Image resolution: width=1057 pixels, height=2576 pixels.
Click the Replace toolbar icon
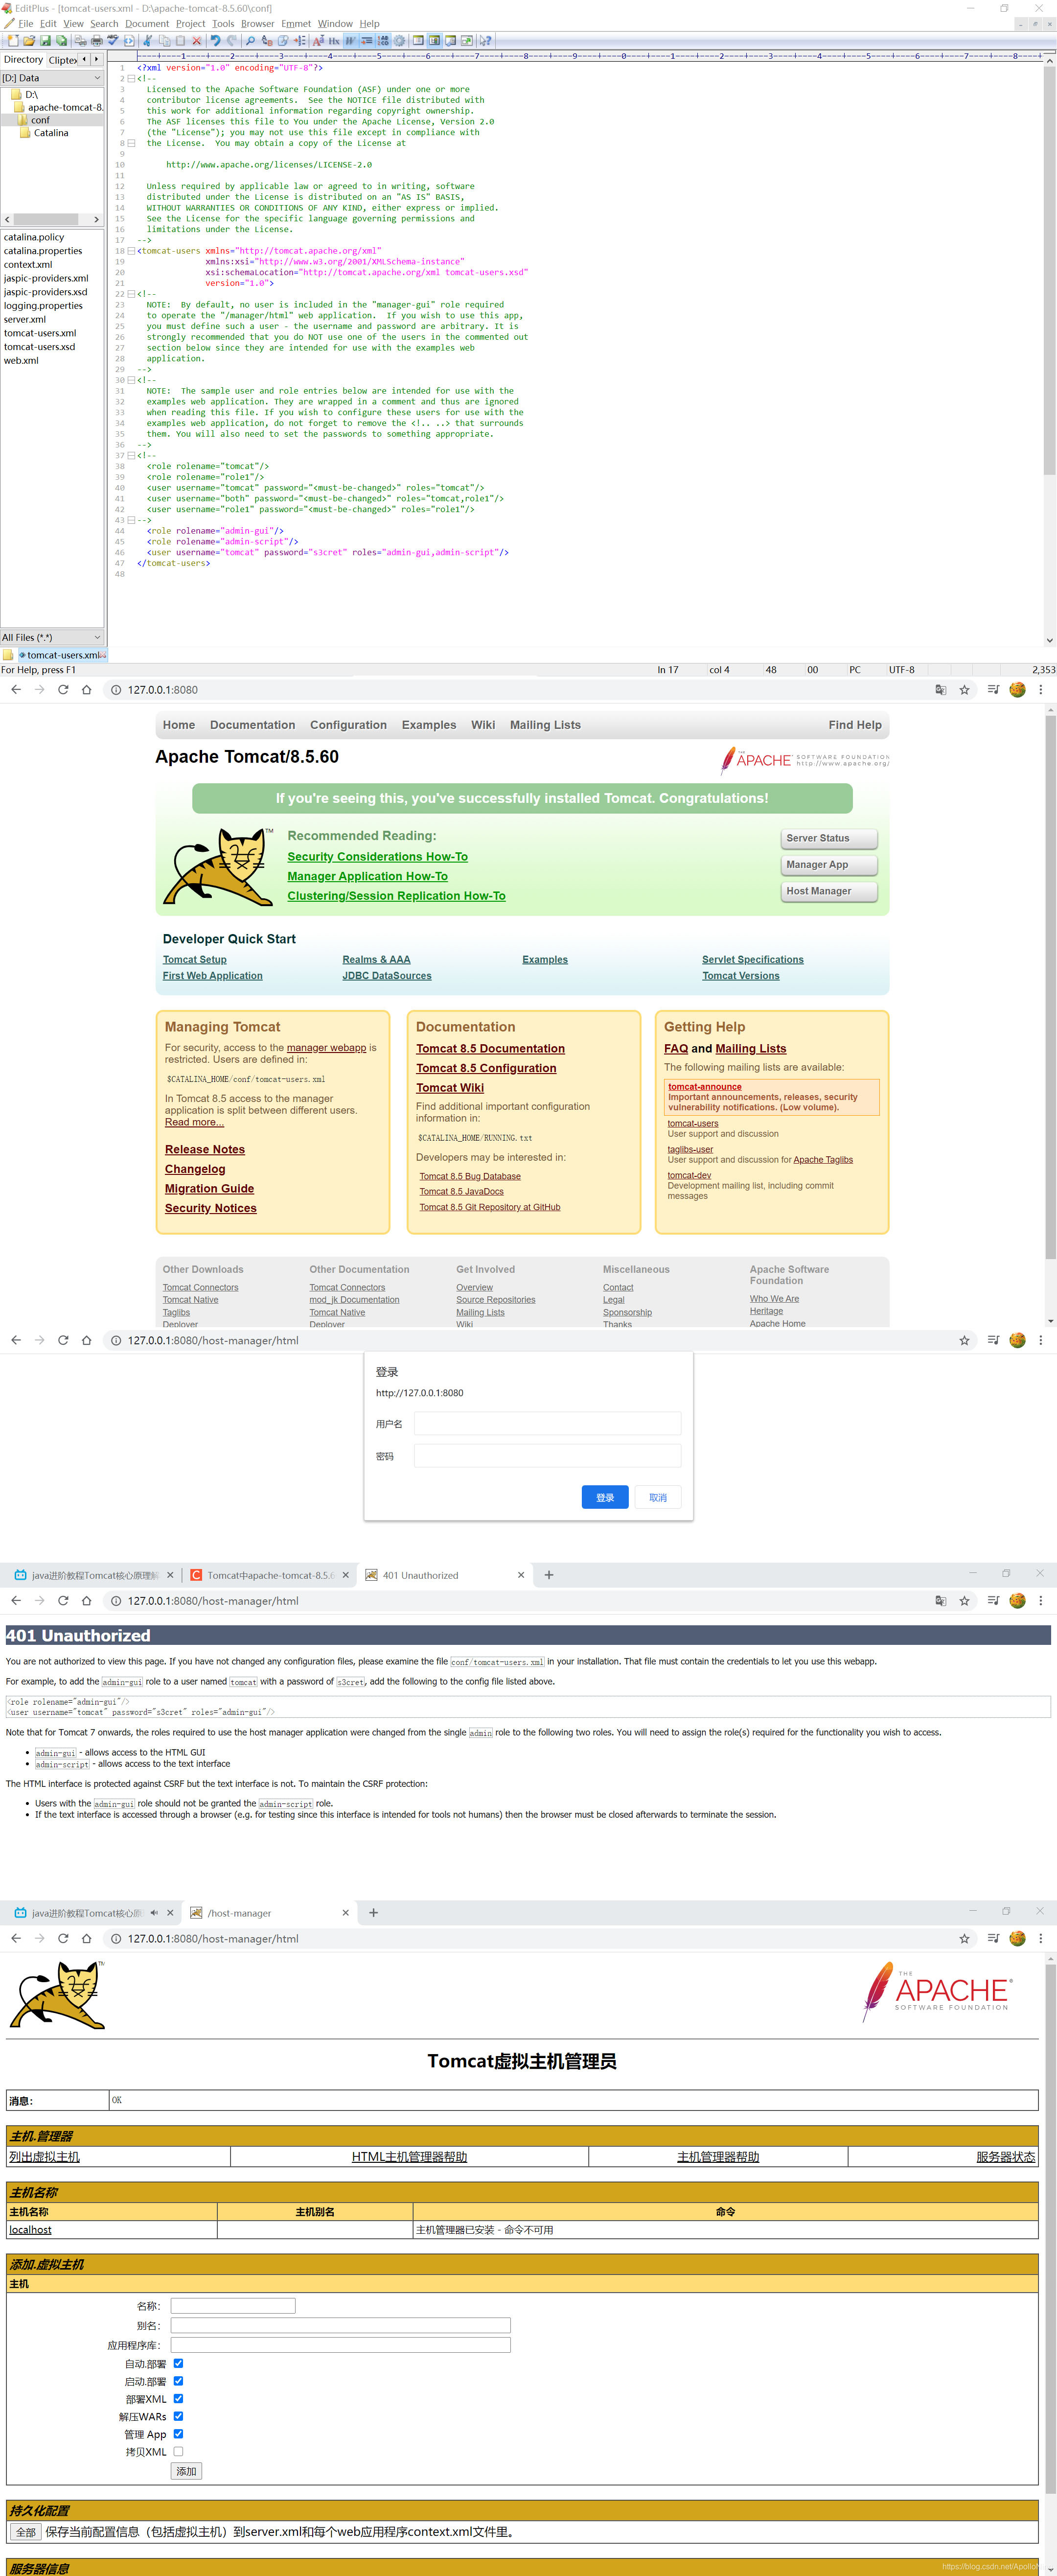(x=267, y=41)
